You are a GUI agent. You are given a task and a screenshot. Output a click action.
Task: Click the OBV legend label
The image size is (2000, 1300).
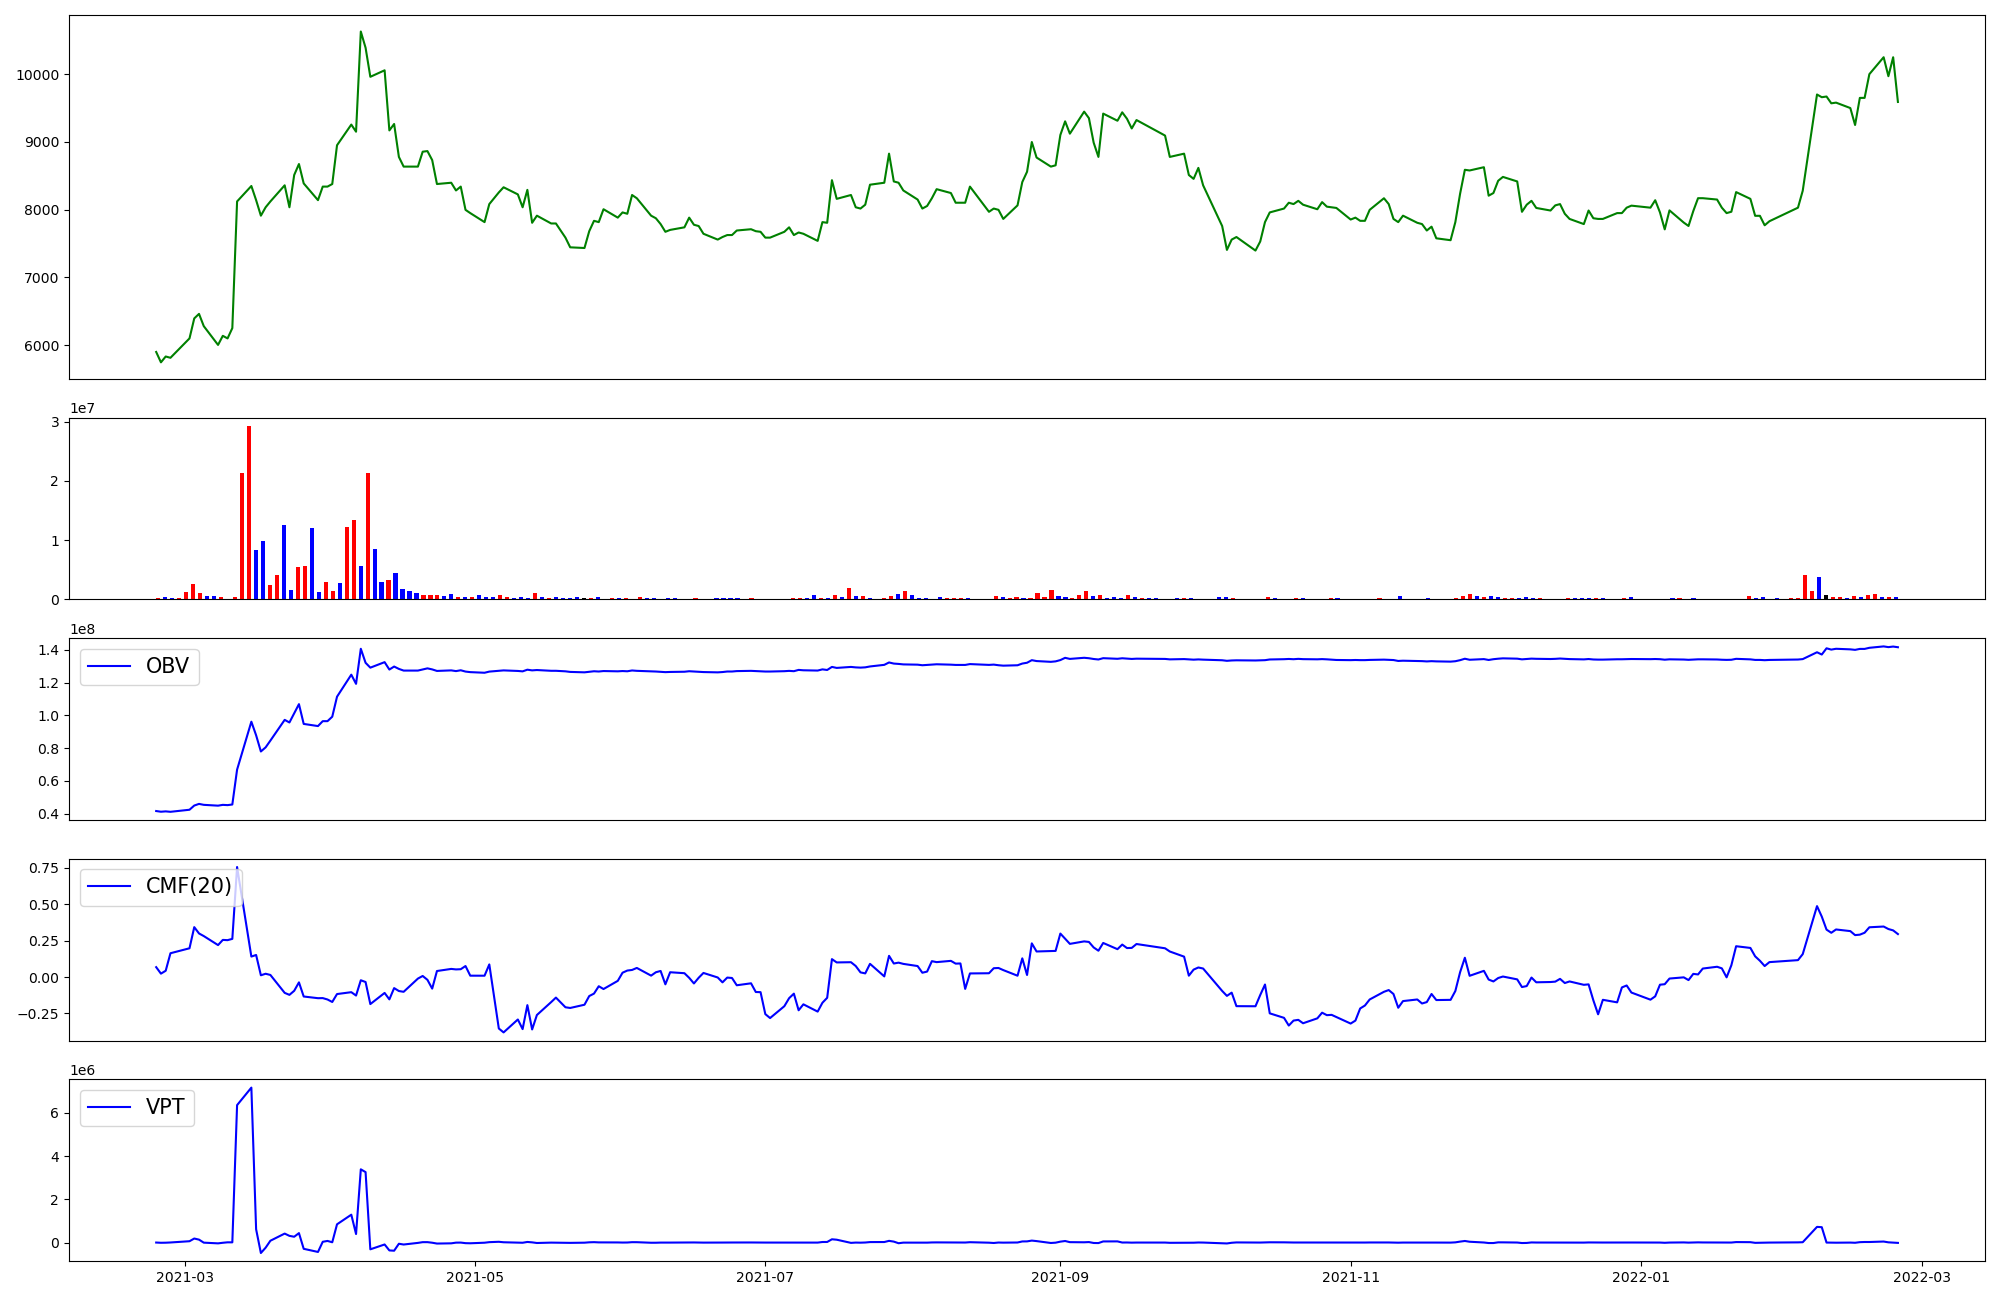[x=167, y=666]
